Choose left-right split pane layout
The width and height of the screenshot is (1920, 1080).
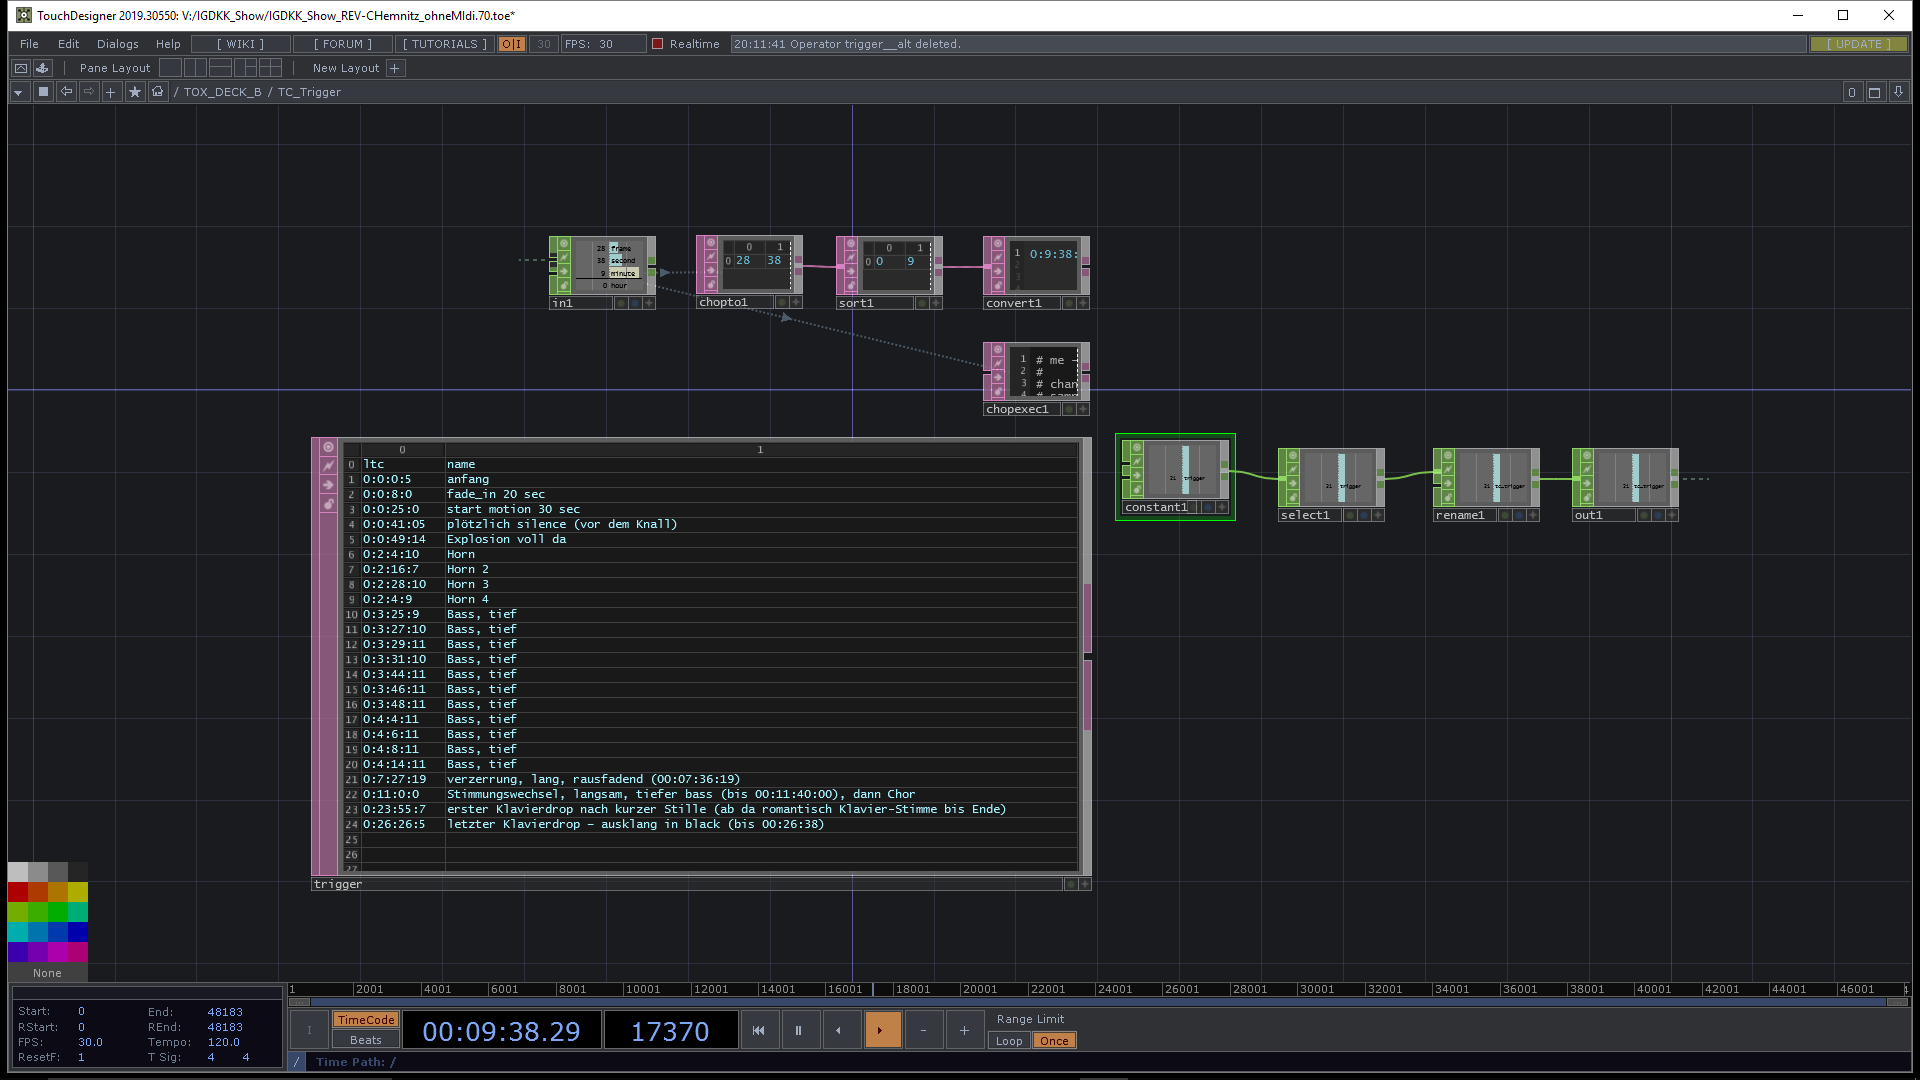[196, 68]
